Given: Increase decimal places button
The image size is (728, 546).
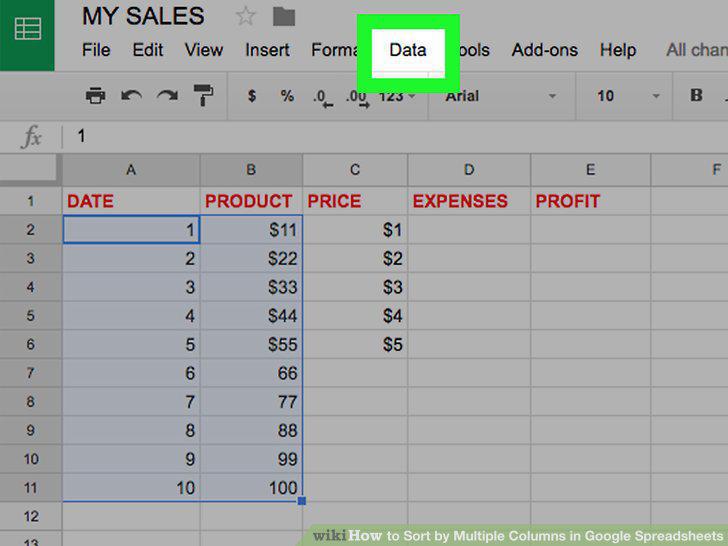Looking at the screenshot, I should [x=358, y=98].
